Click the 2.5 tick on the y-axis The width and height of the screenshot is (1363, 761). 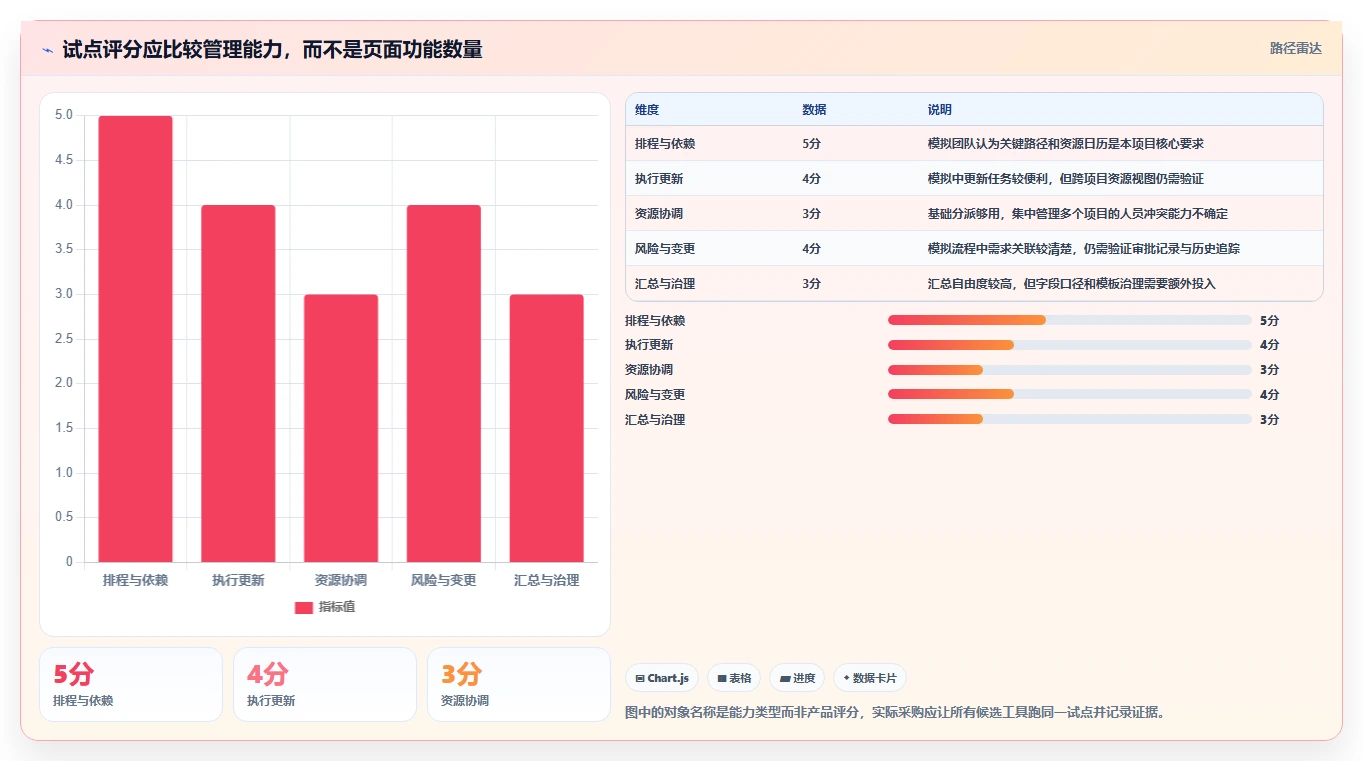point(63,339)
